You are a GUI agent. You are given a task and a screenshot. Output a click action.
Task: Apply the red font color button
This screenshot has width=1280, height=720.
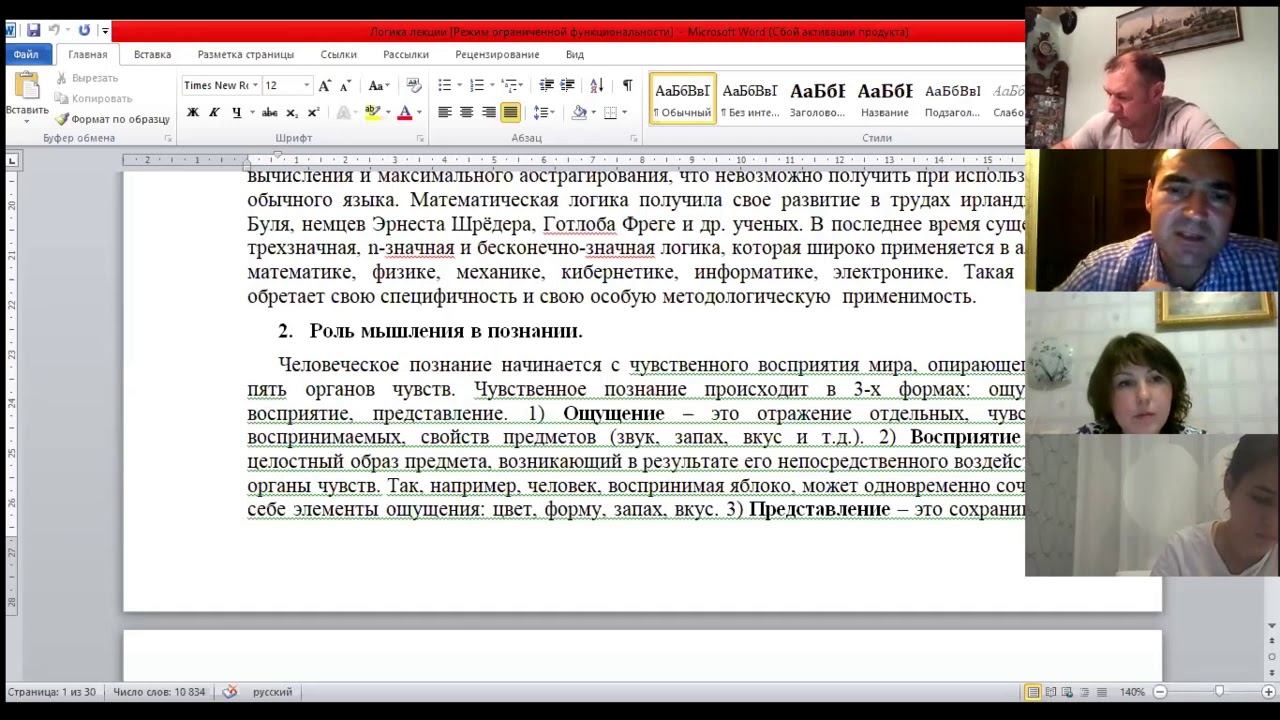point(405,112)
